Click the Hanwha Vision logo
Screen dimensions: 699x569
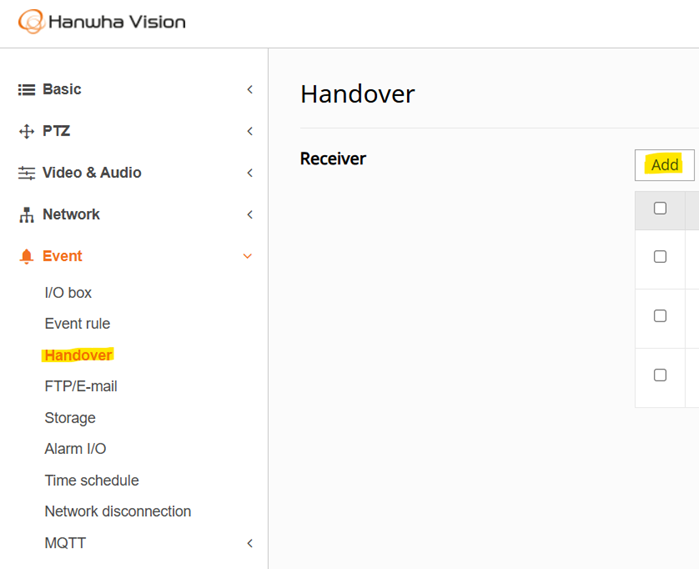102,21
